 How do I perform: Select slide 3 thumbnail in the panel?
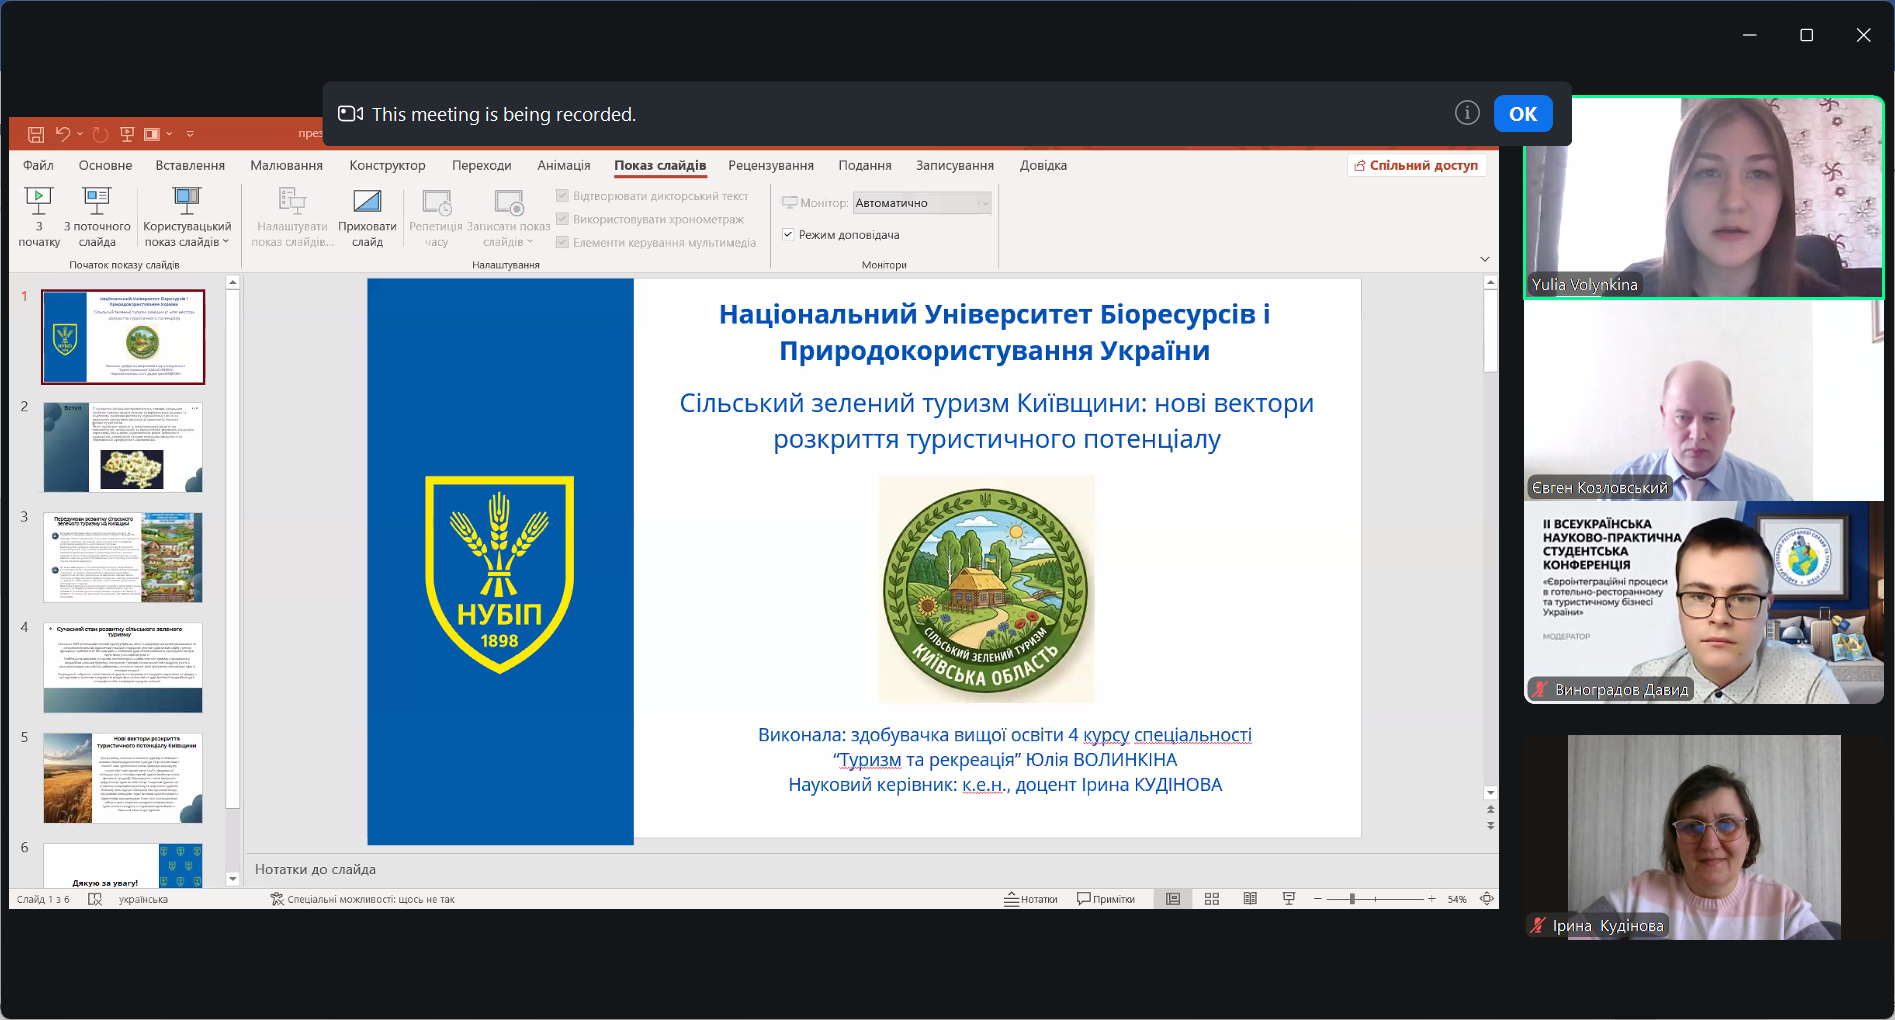point(123,557)
